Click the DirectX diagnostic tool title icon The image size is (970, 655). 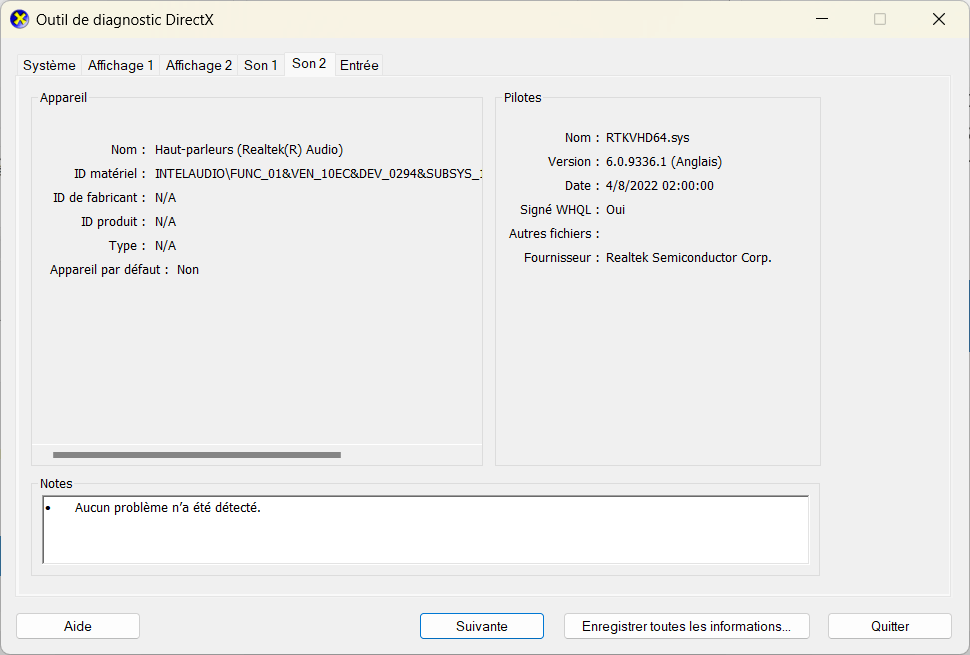(x=20, y=19)
